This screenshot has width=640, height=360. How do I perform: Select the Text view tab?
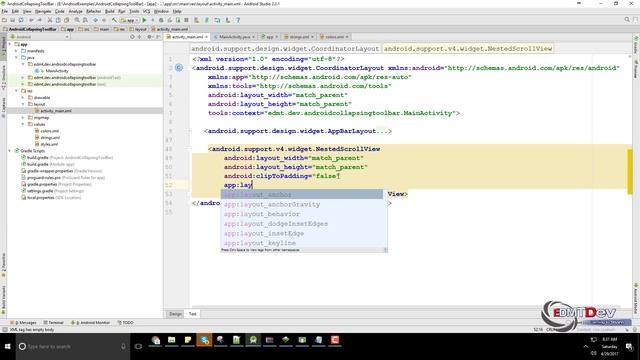tap(193, 314)
